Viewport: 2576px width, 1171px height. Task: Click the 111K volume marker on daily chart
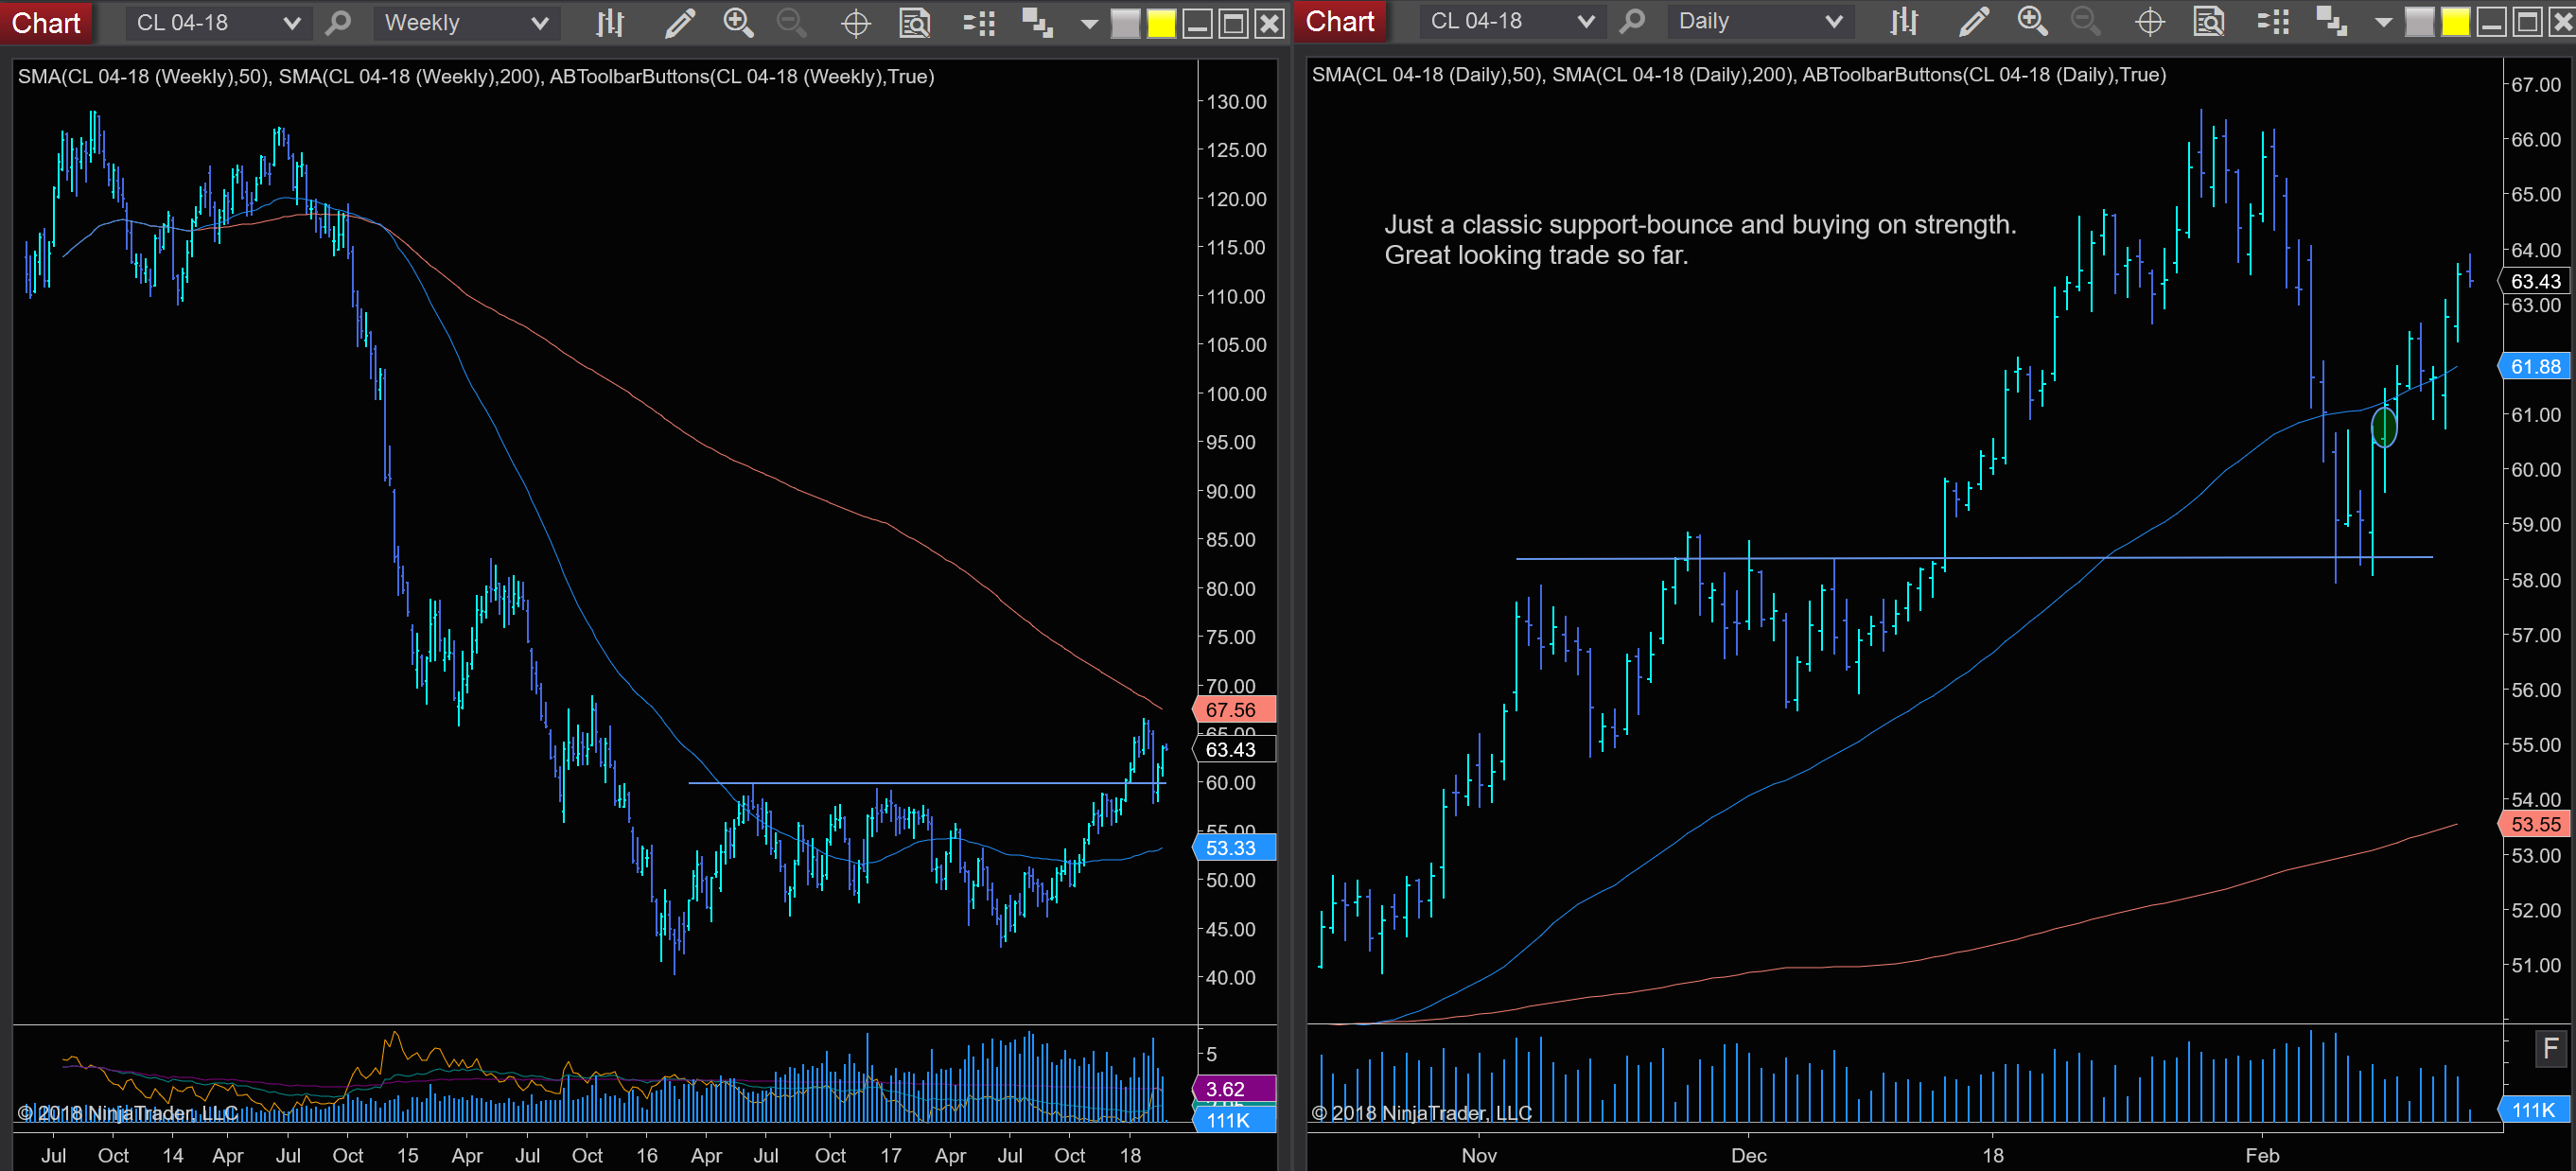click(x=2536, y=1109)
